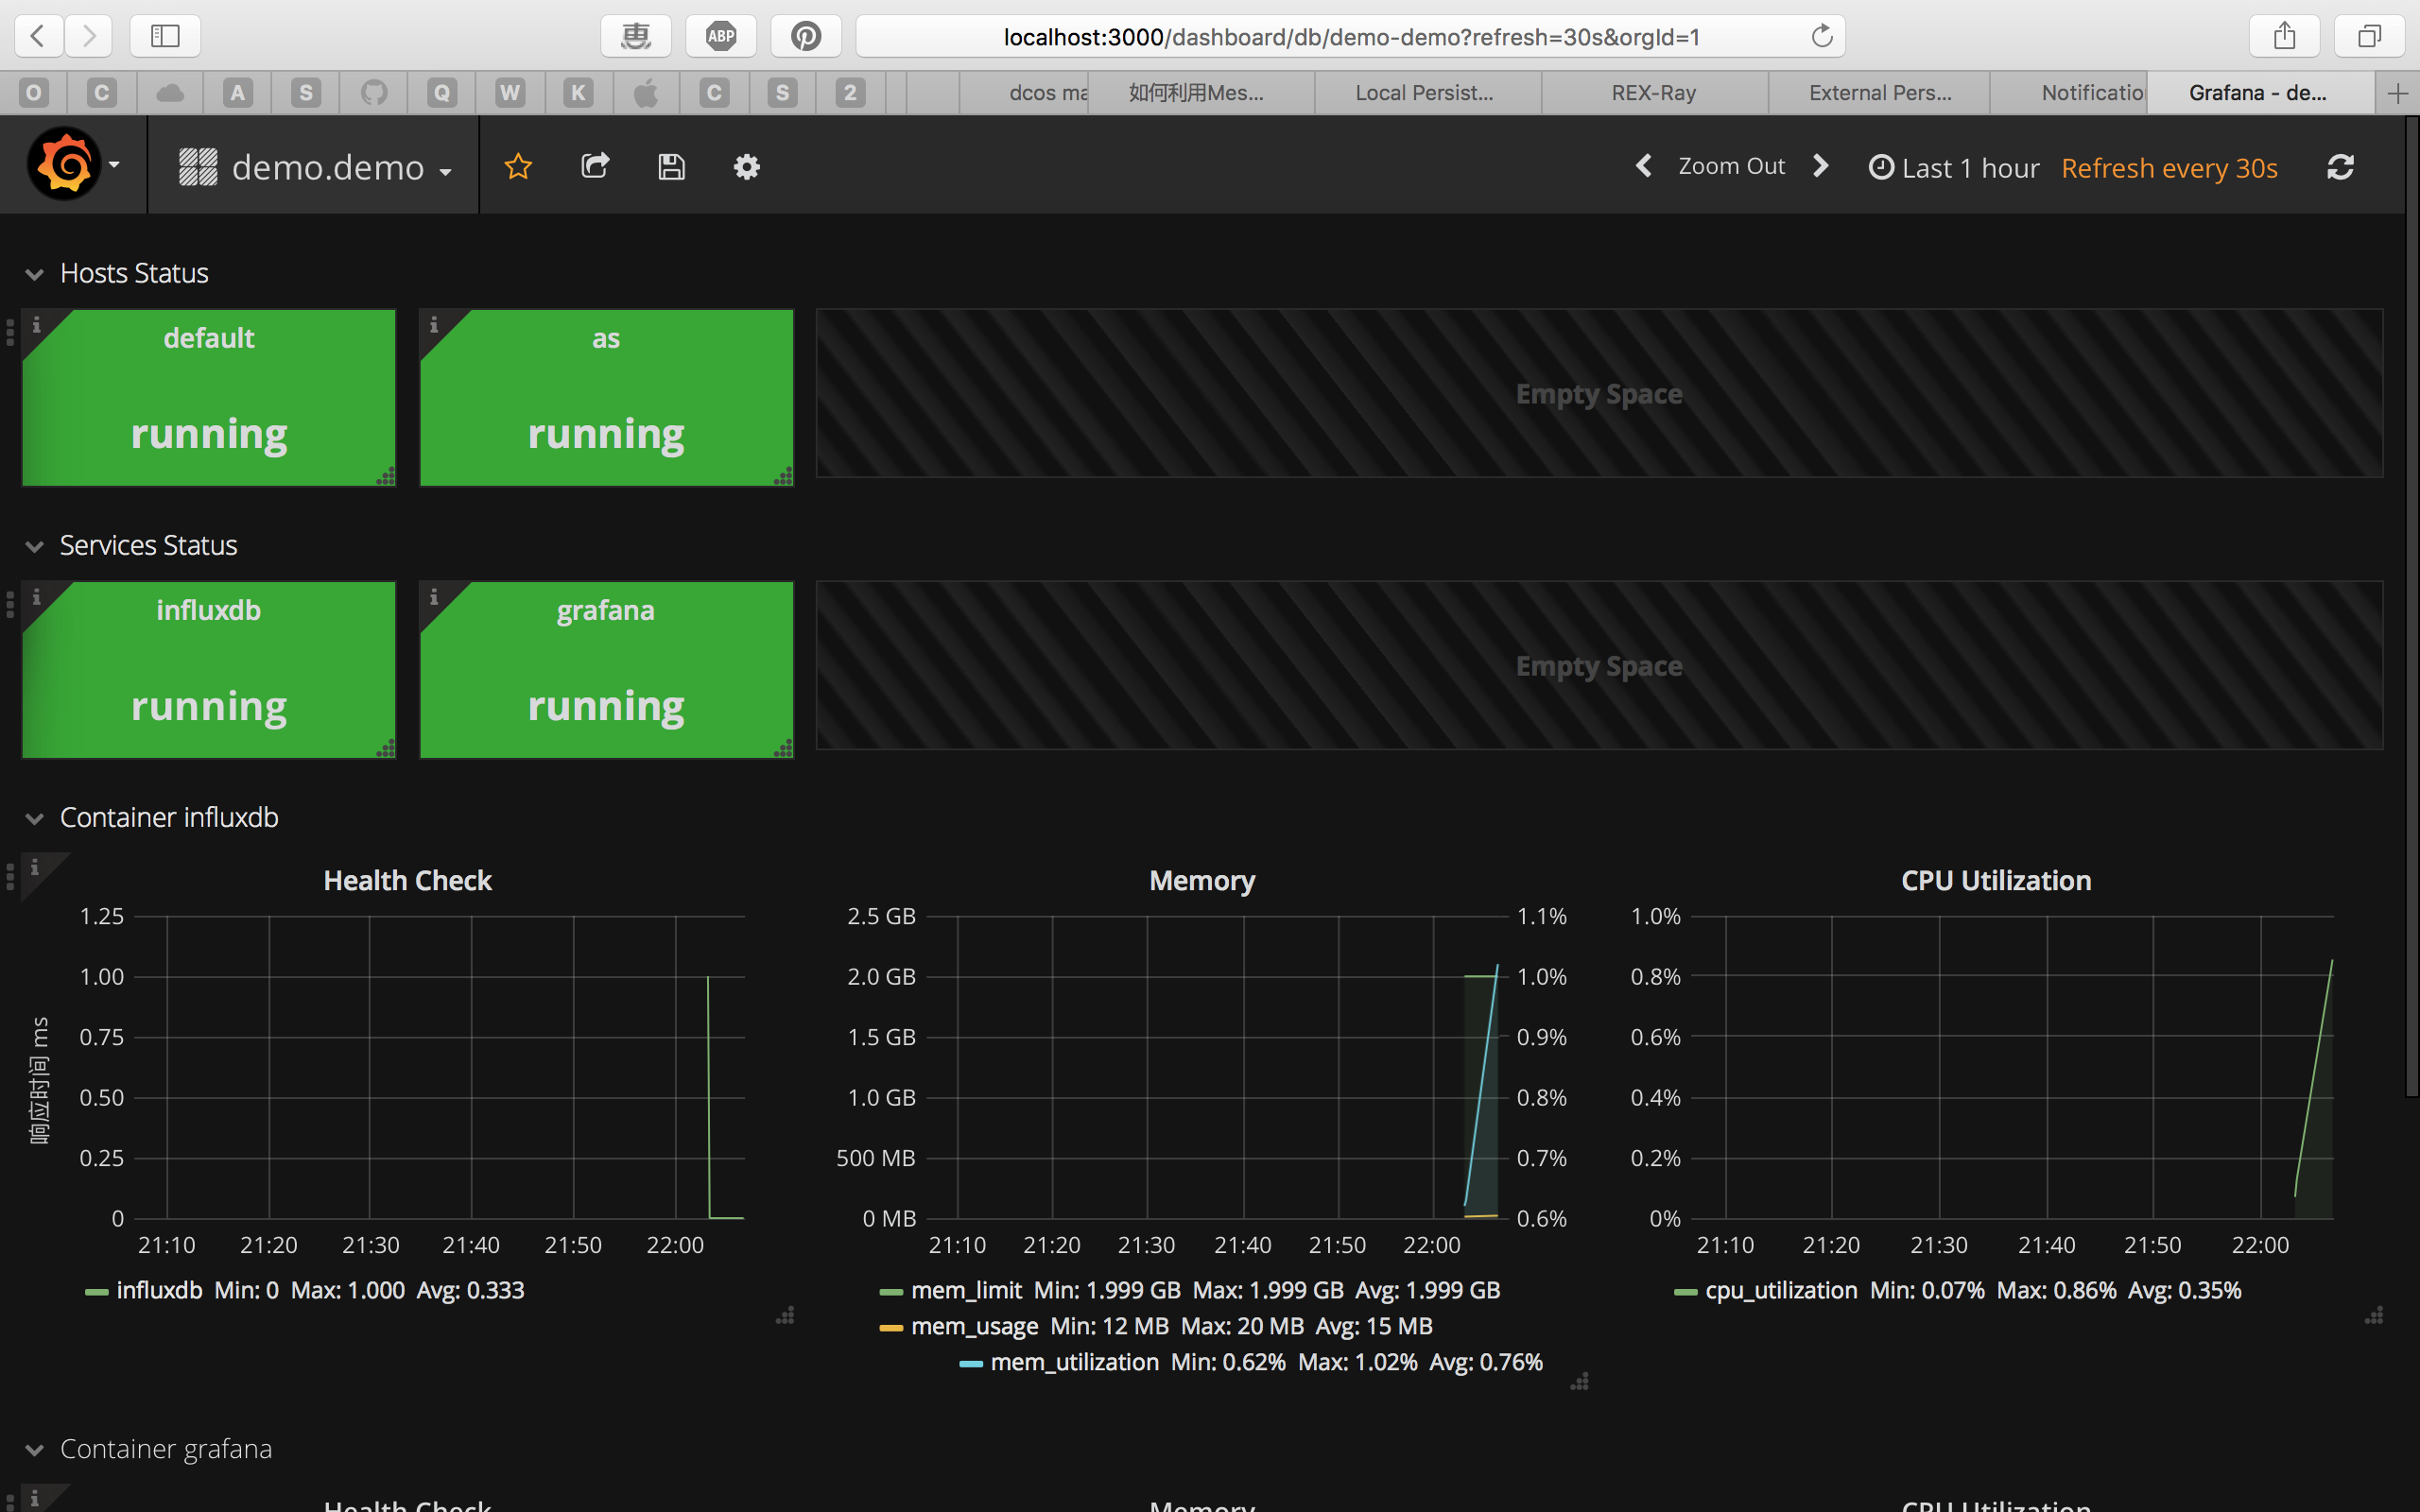Toggle mem_usage series in Memory legend
This screenshot has width=2420, height=1512.
(x=974, y=1326)
